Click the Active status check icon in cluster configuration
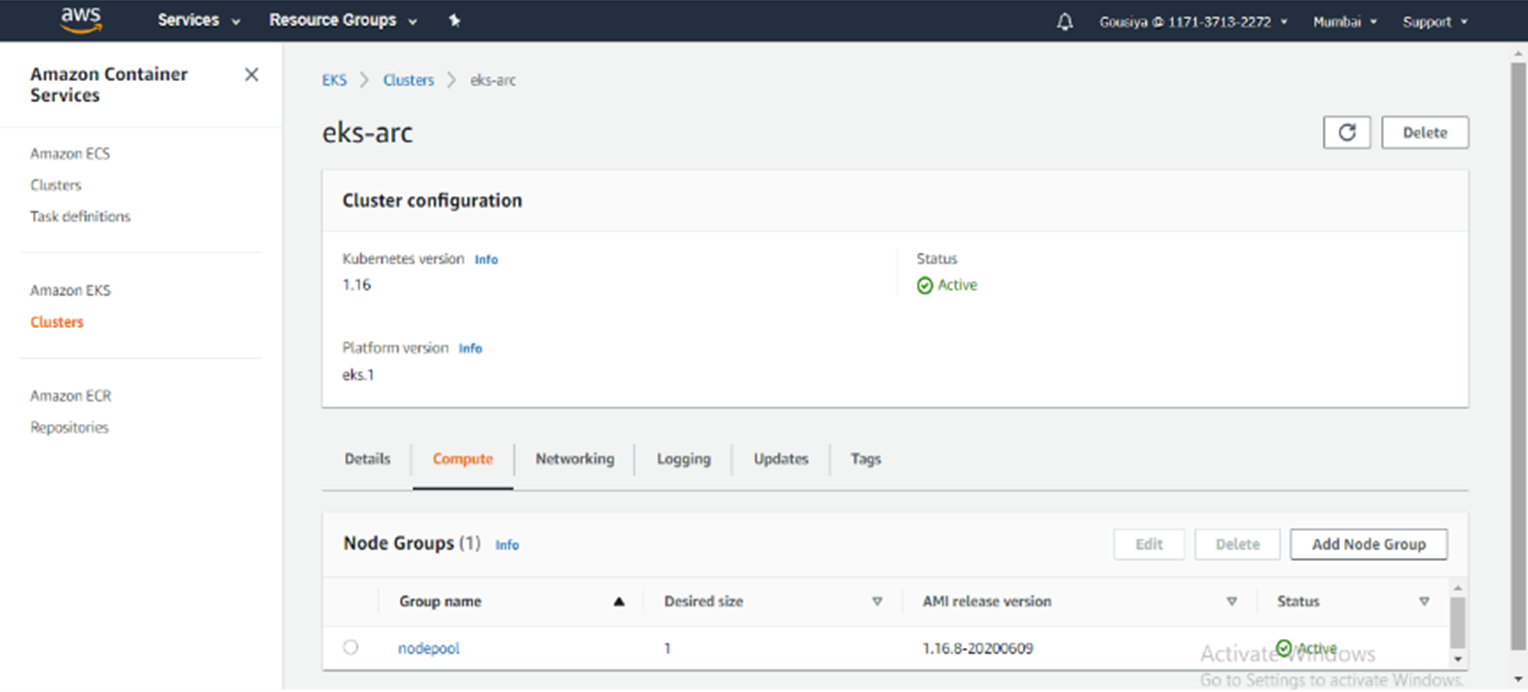Image resolution: width=1528 pixels, height=692 pixels. coord(925,285)
